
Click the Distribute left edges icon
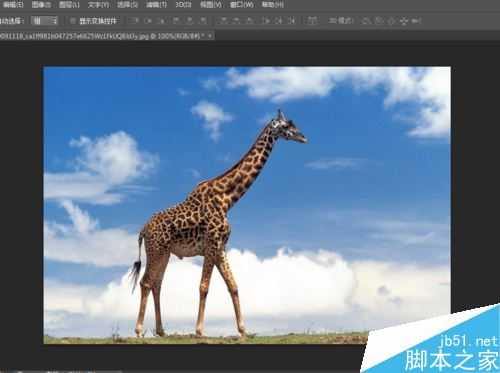click(x=266, y=21)
